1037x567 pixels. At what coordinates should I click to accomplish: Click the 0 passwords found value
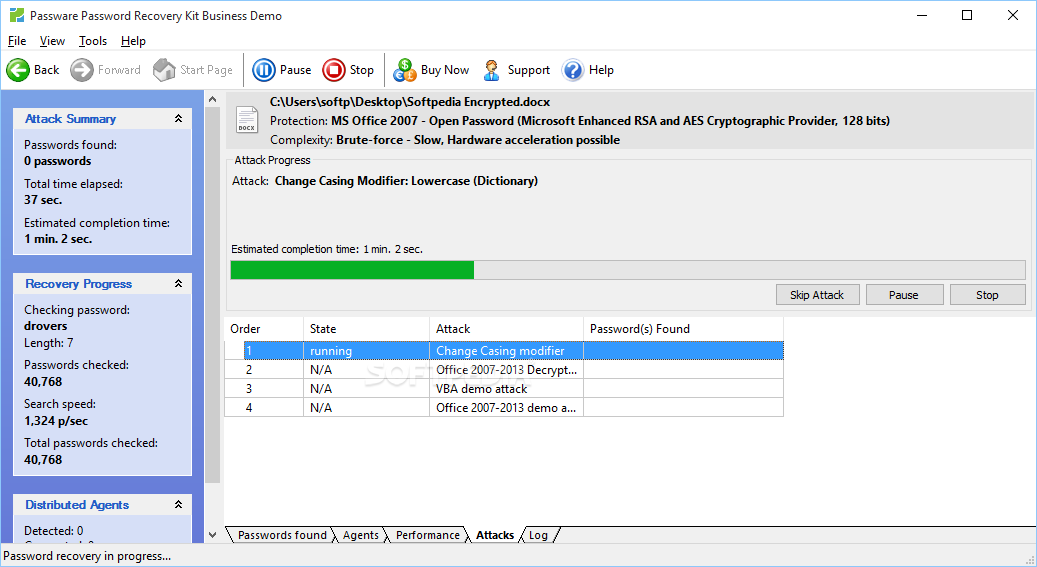click(58, 161)
